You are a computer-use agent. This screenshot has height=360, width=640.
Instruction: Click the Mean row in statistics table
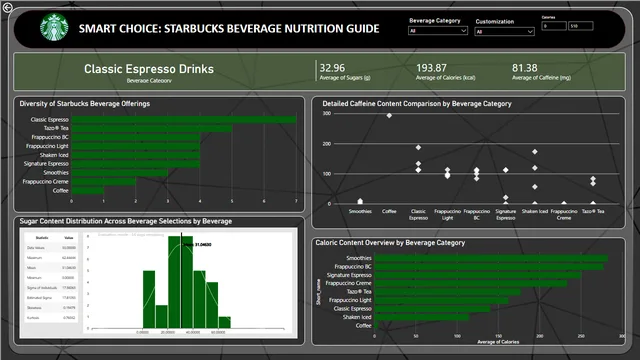tap(51, 268)
